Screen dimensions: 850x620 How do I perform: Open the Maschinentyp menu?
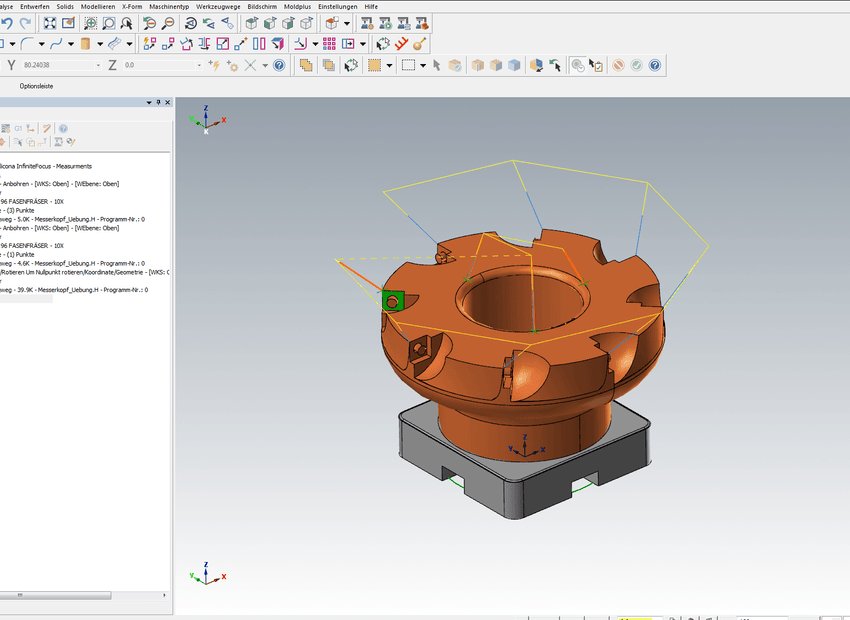(169, 7)
